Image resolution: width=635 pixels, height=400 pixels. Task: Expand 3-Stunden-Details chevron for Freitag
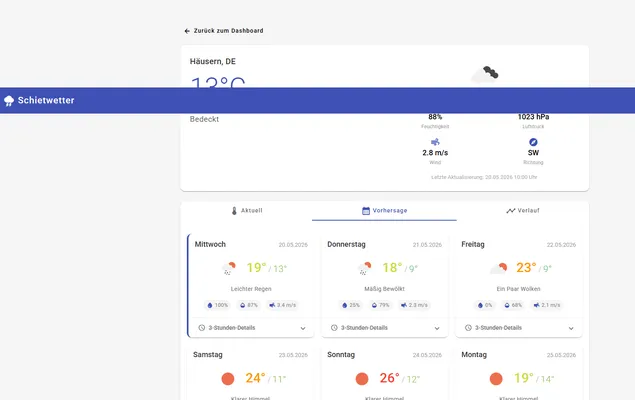571,328
